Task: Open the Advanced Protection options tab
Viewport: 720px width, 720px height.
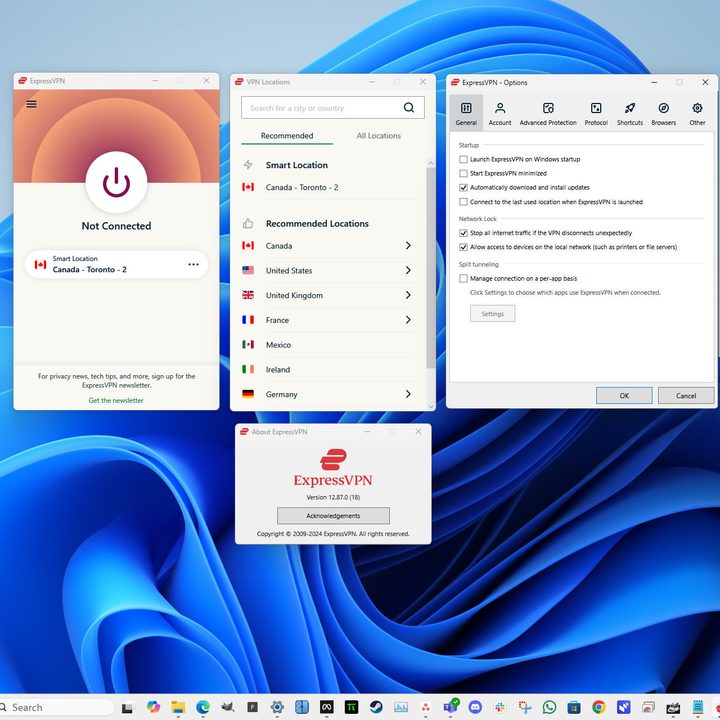Action: 548,113
